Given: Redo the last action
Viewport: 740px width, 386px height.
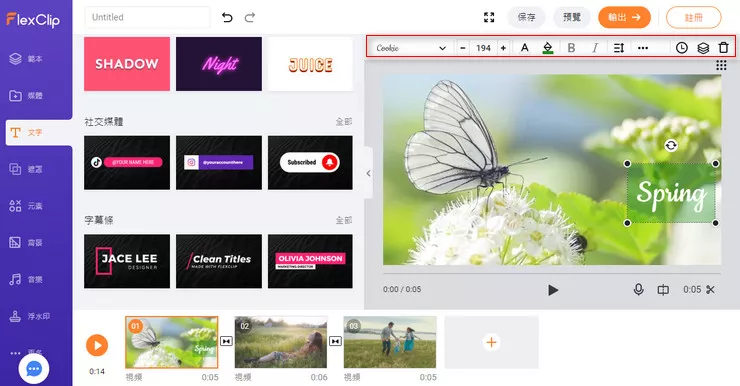Looking at the screenshot, I should click(250, 17).
